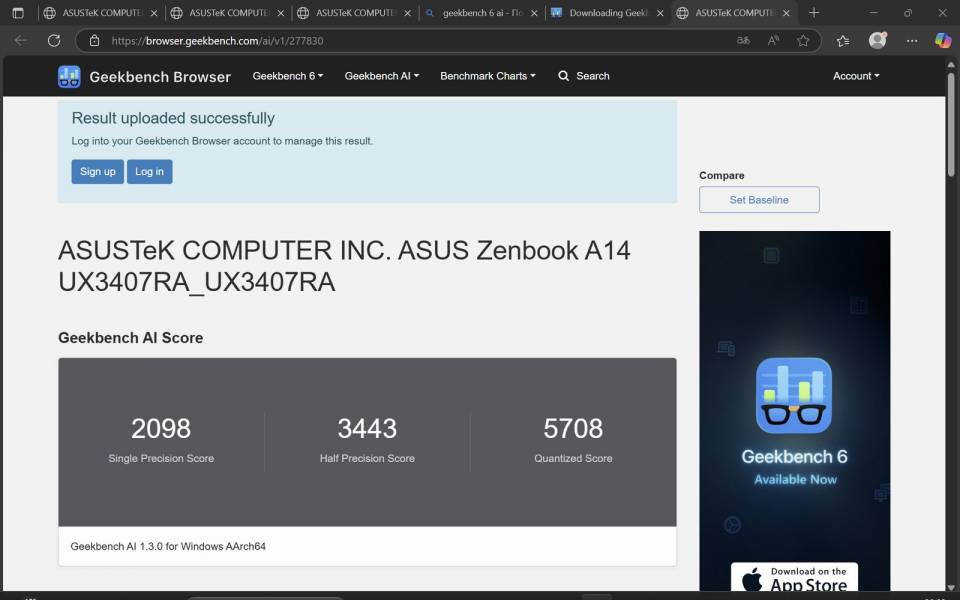Close the 'geekbench 6 ai' tab

point(534,13)
